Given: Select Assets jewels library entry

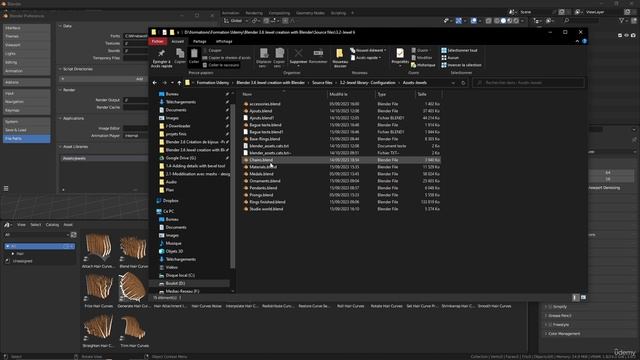Looking at the screenshot, I should coord(104,158).
